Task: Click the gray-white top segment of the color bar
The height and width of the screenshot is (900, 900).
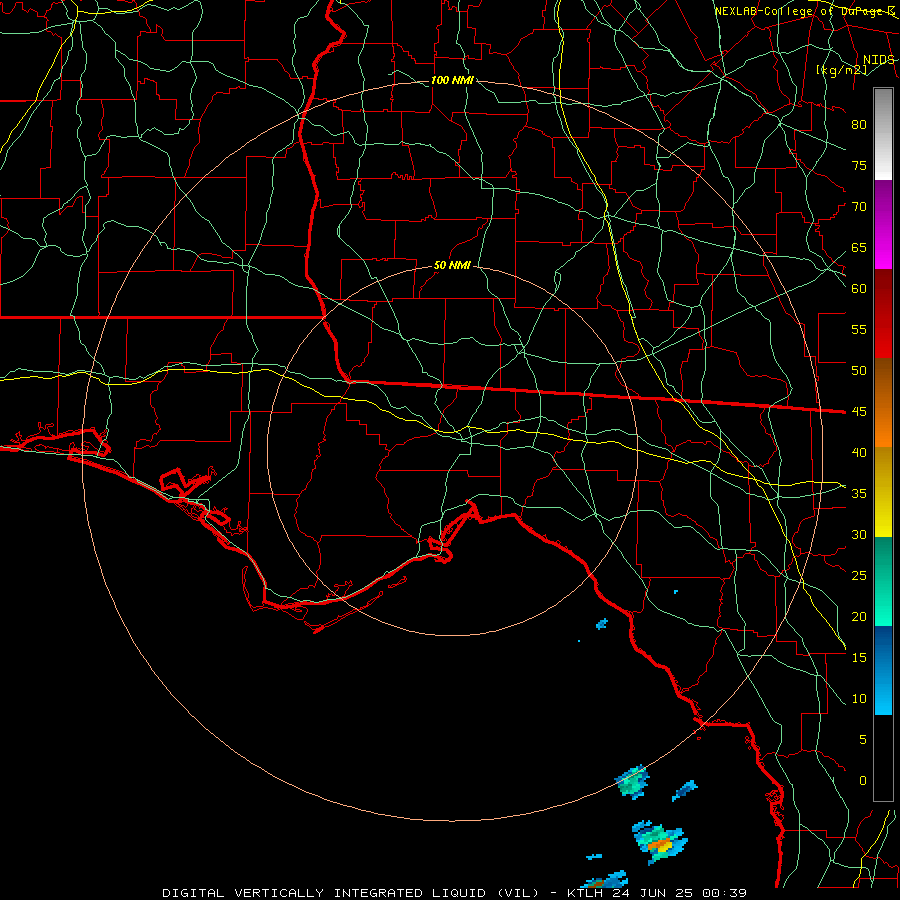Action: [883, 134]
